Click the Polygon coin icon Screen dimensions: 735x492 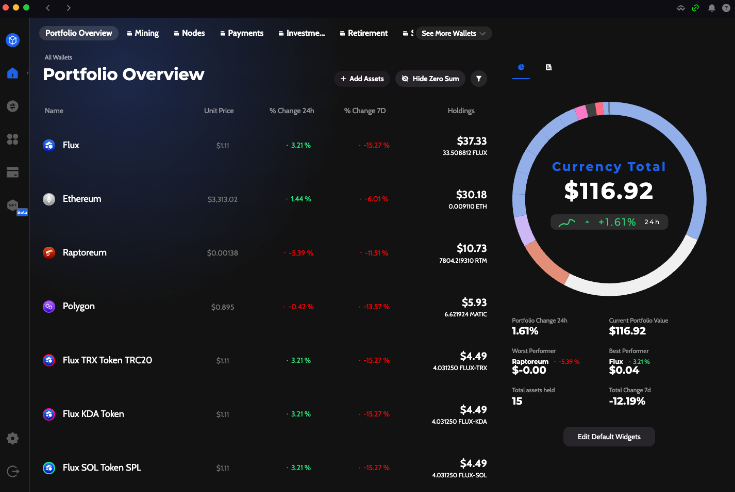(49, 306)
